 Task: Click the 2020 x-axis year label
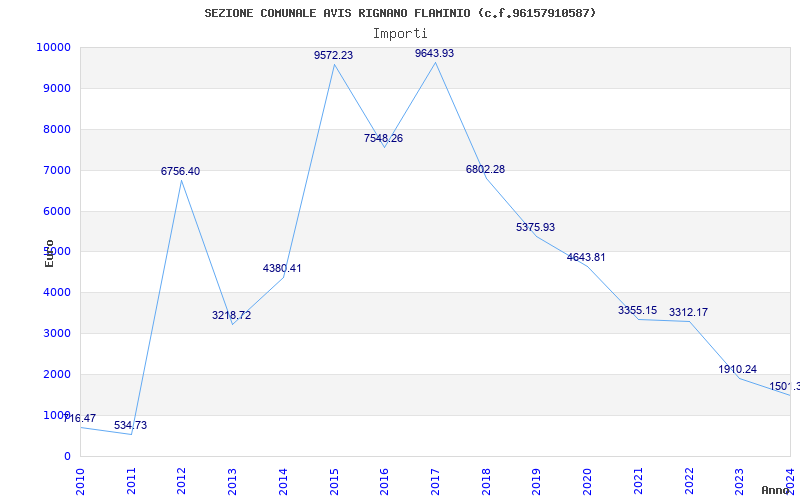point(587,482)
